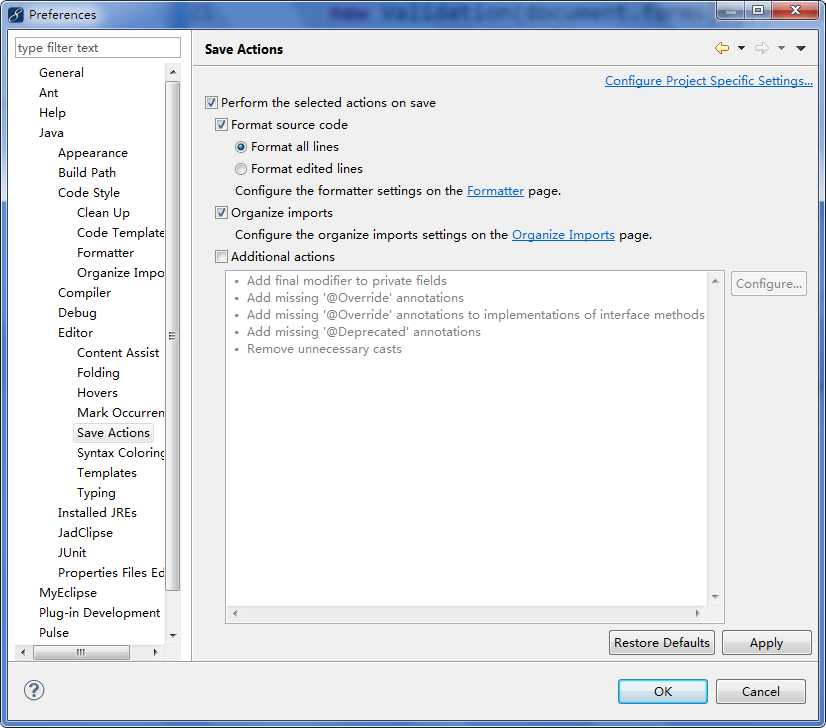Follow the Organize Imports page link
Viewport: 826px width, 728px height.
(x=563, y=234)
